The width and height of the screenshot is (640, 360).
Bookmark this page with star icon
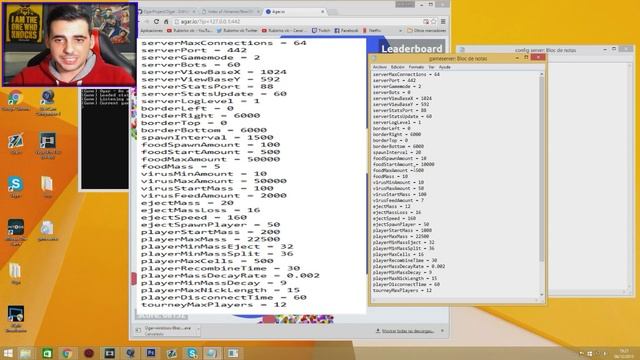tap(434, 21)
